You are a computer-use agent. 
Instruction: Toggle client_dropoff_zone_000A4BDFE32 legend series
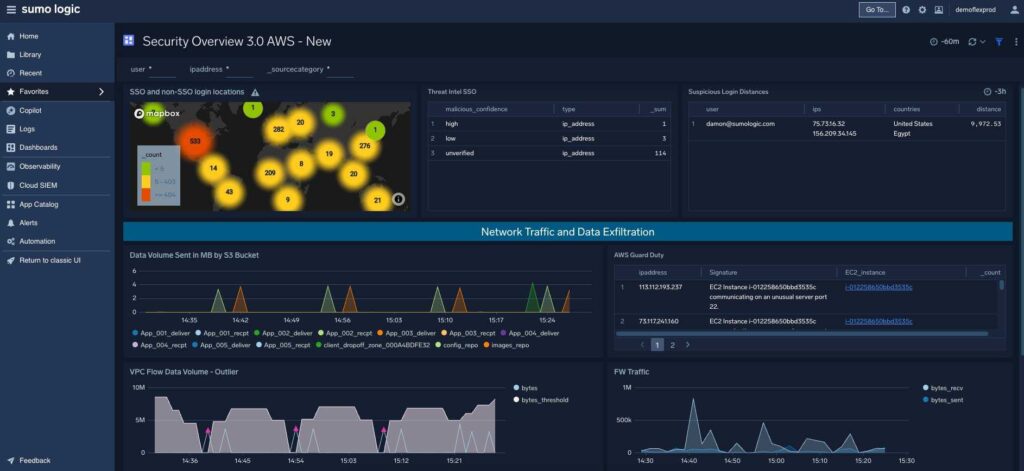(x=372, y=345)
